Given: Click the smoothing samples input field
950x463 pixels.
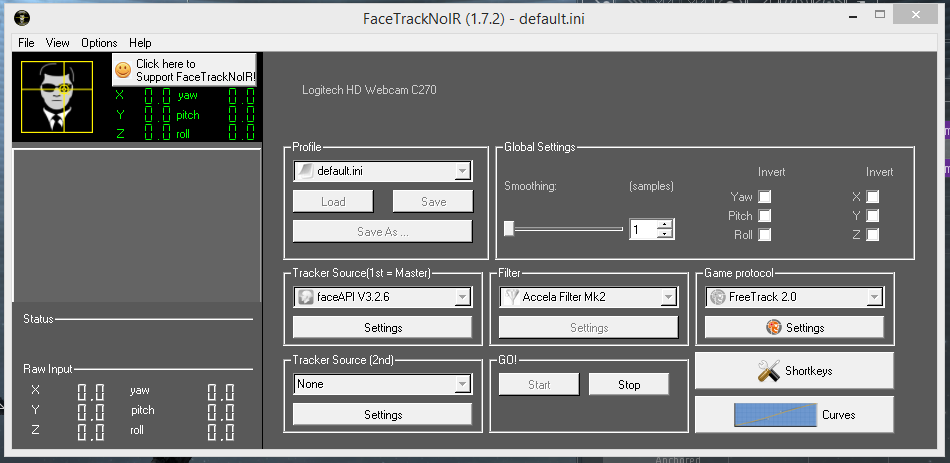Looking at the screenshot, I should [643, 229].
